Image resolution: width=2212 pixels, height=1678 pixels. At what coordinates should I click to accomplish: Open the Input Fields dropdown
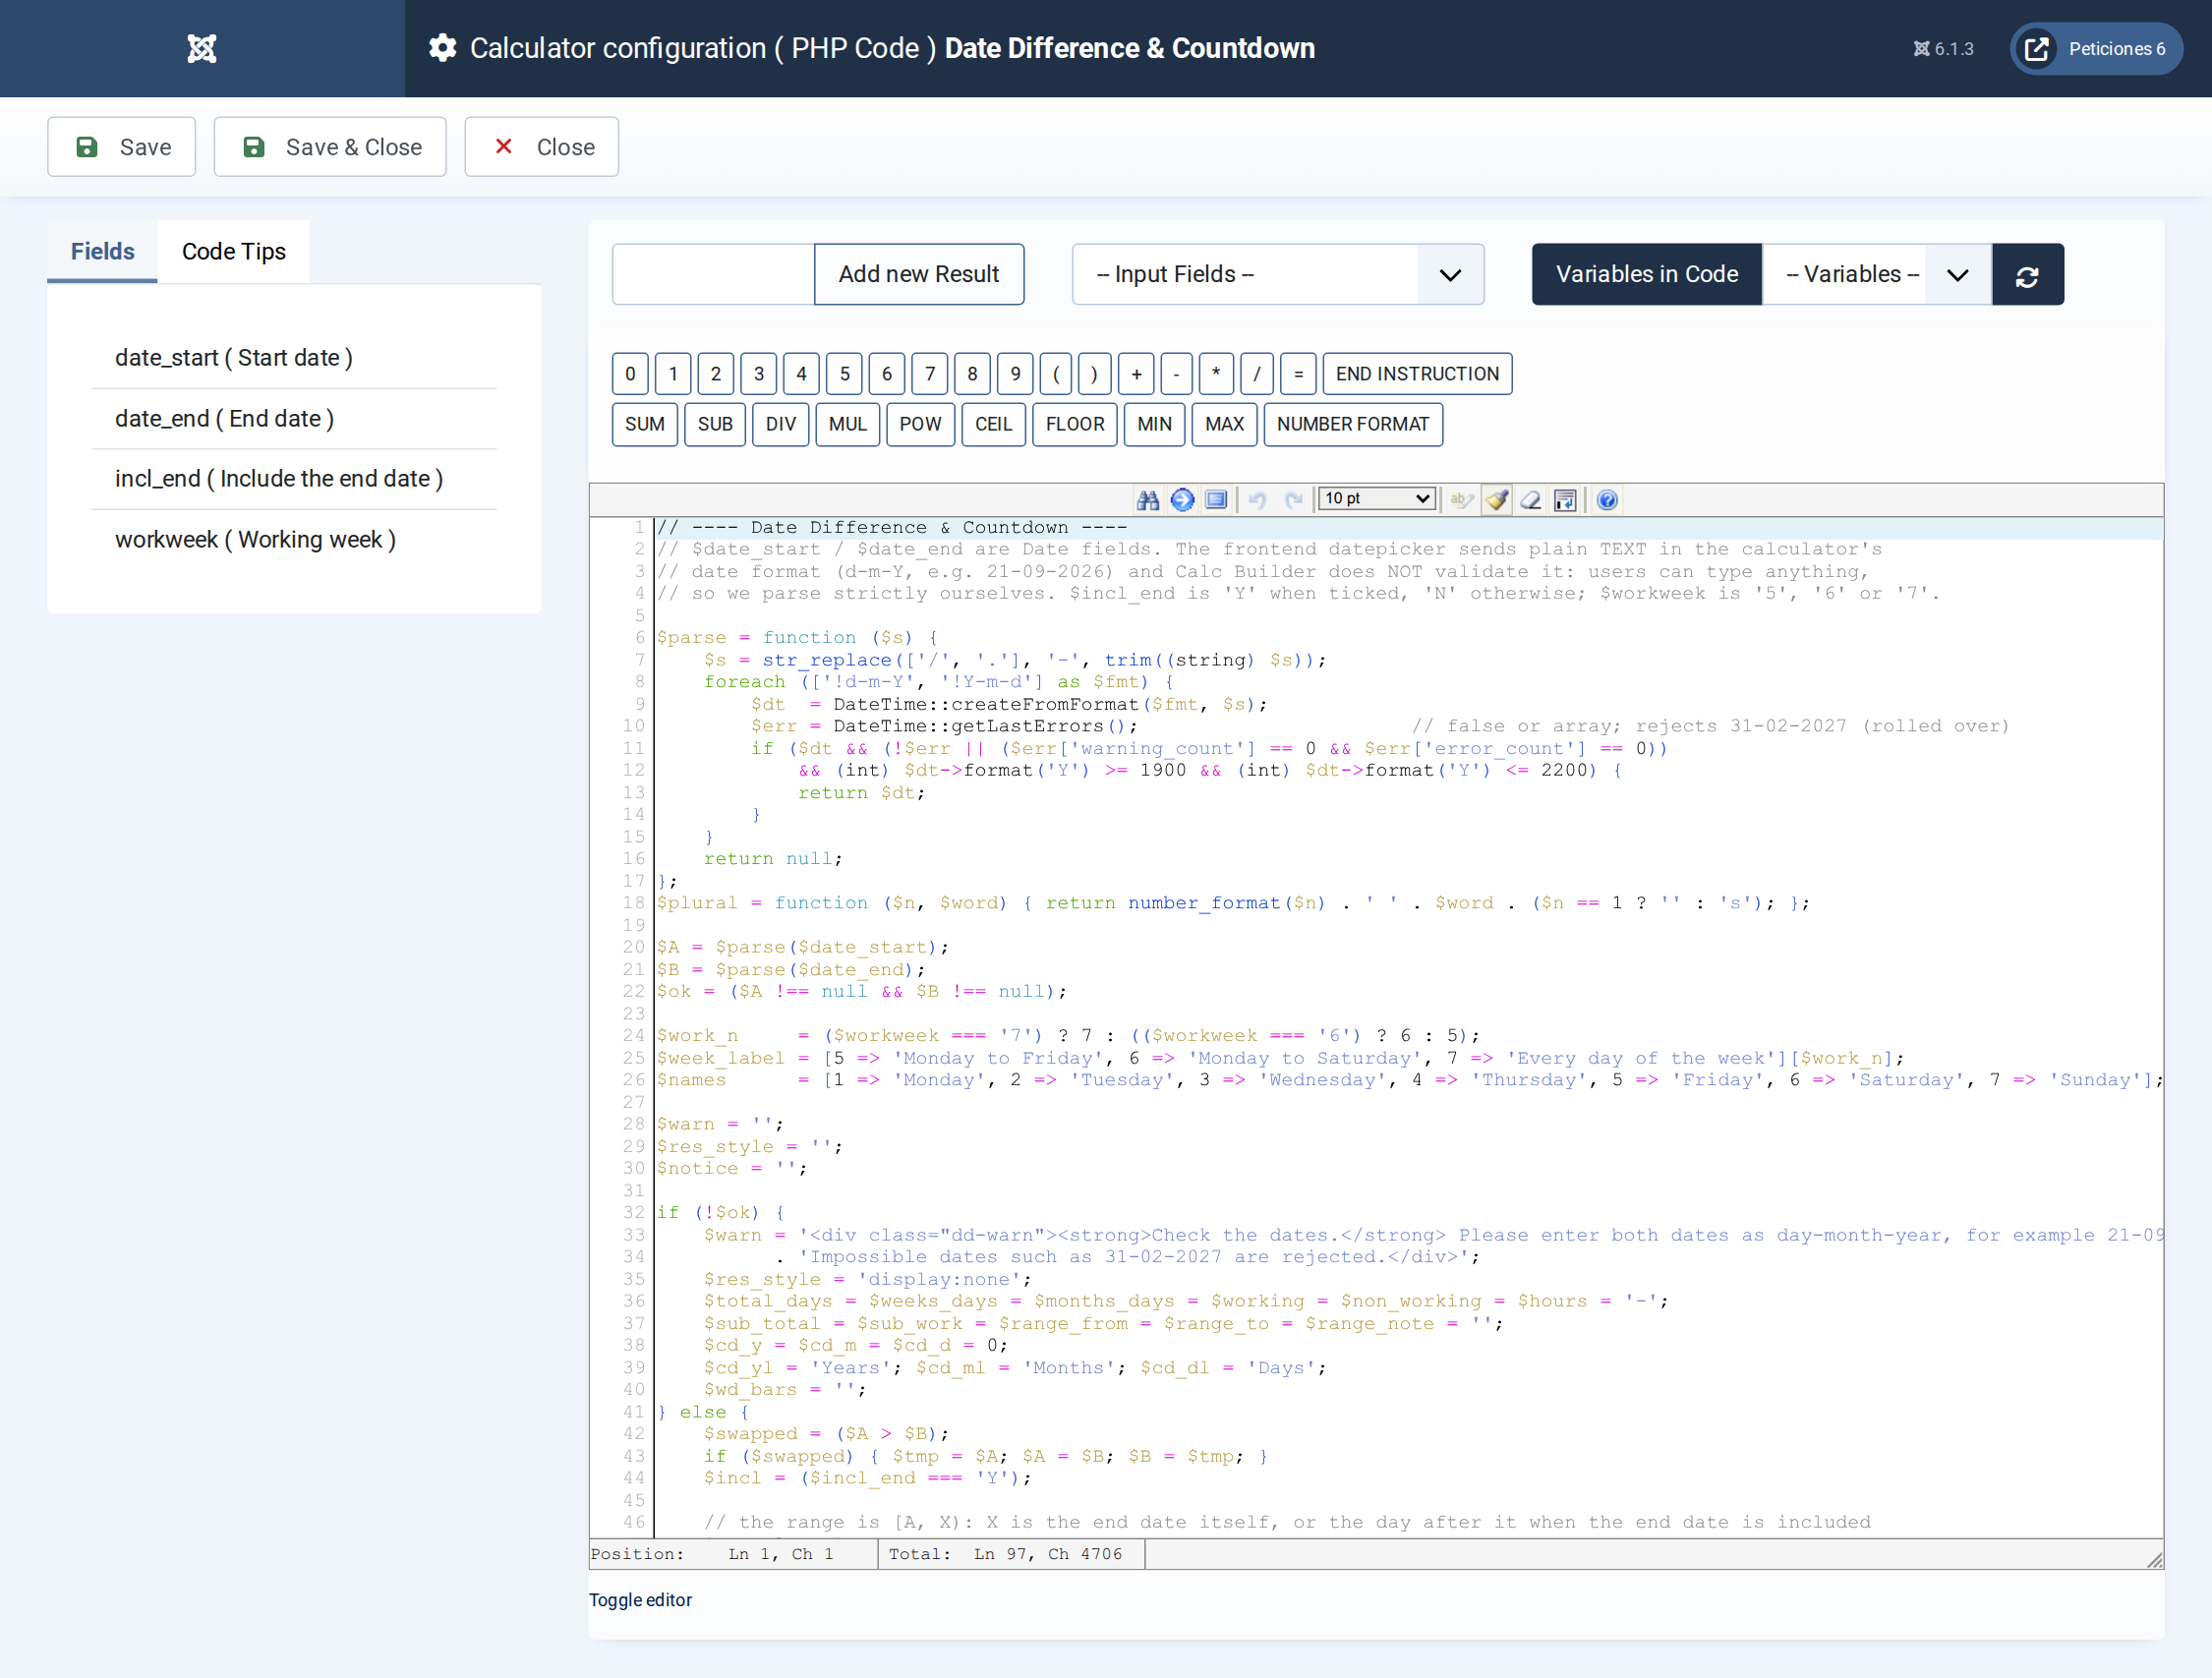click(1277, 275)
